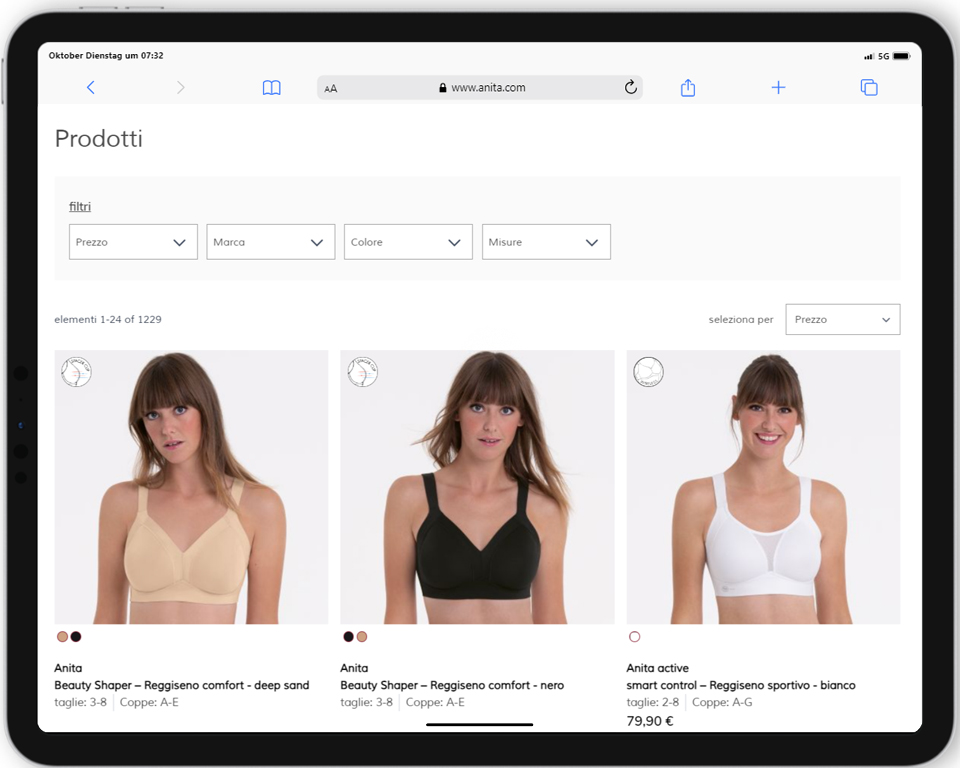Select sand color swatch under nero bra
960x768 pixels.
(362, 636)
